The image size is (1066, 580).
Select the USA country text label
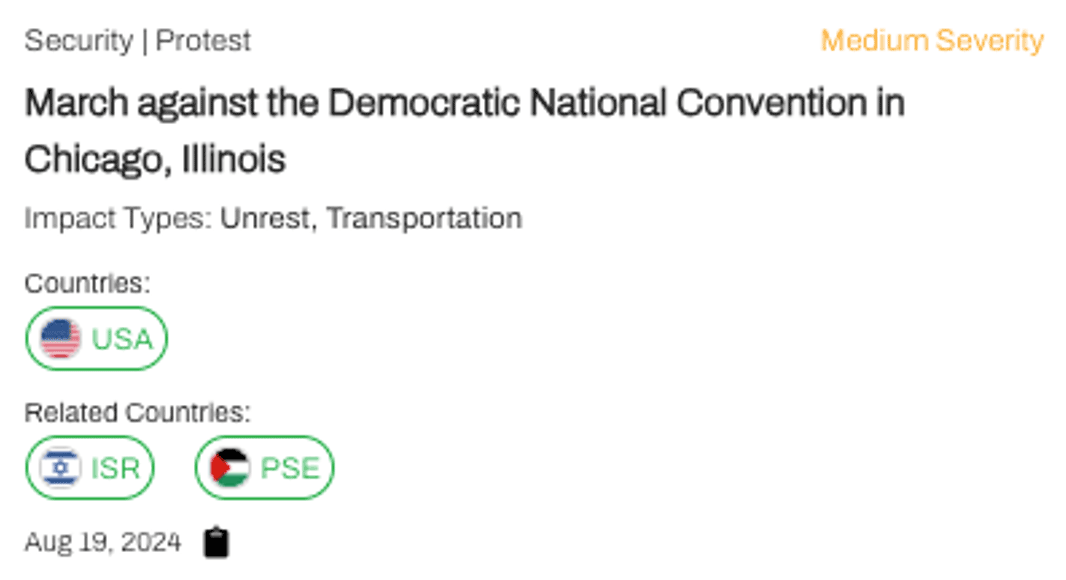[122, 339]
